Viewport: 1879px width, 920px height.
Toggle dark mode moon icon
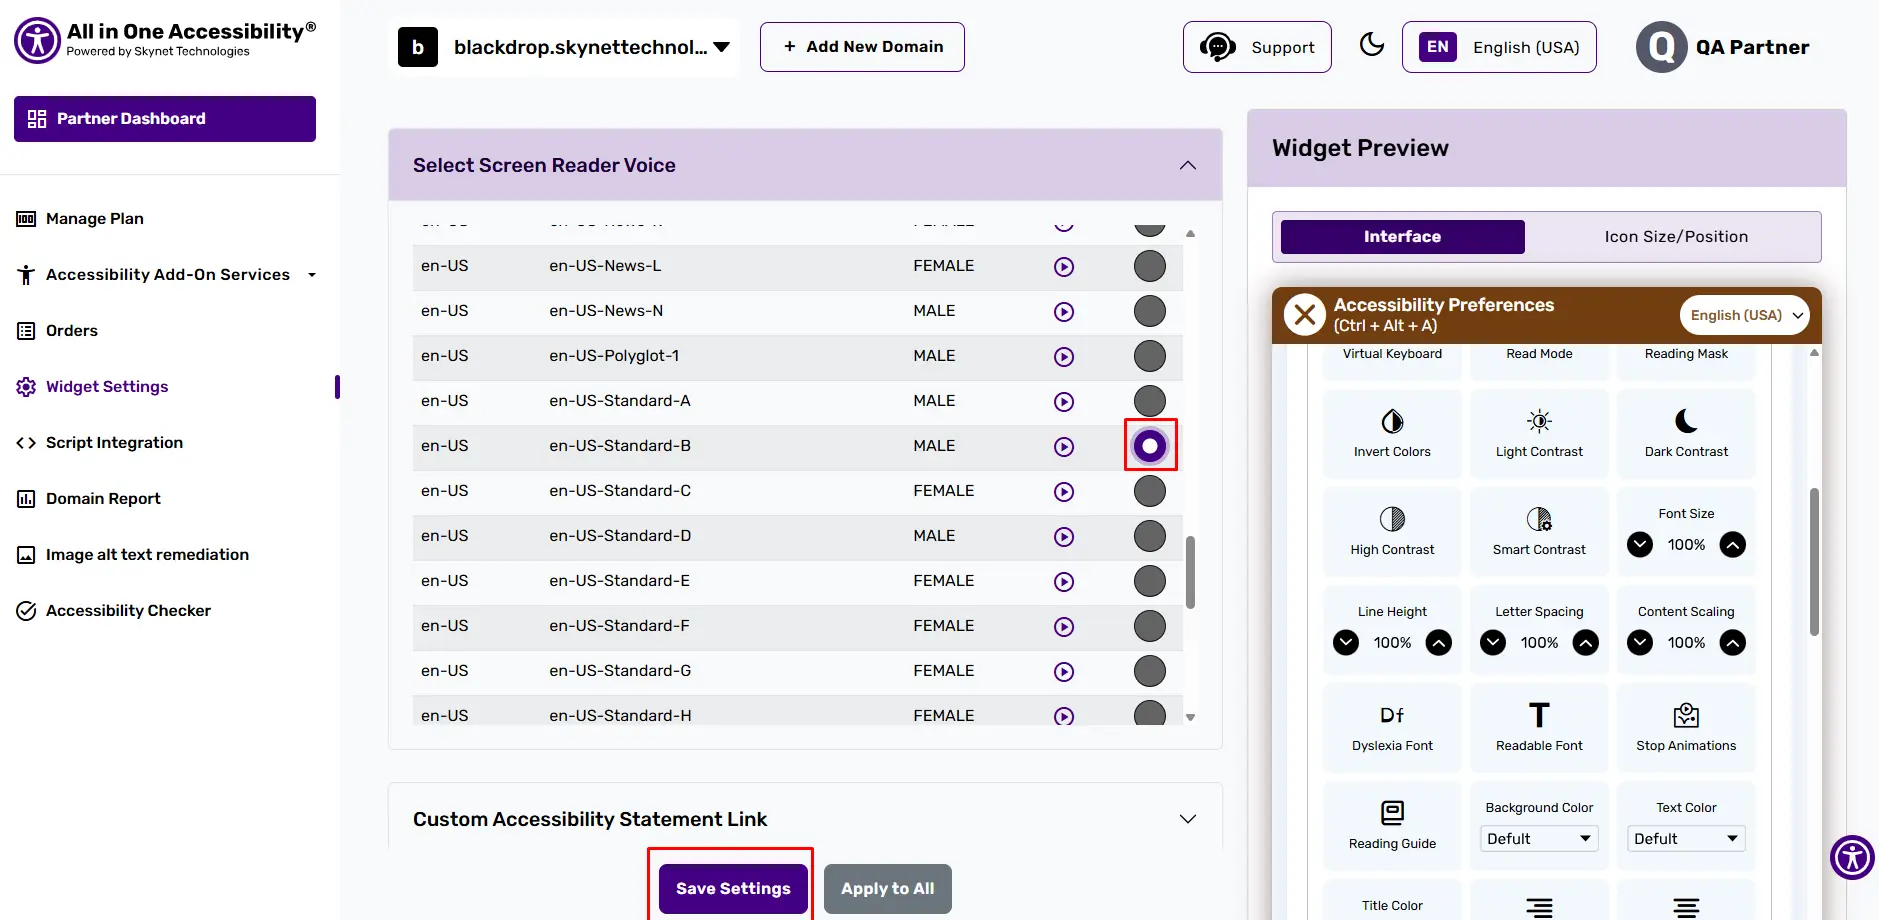[1372, 45]
